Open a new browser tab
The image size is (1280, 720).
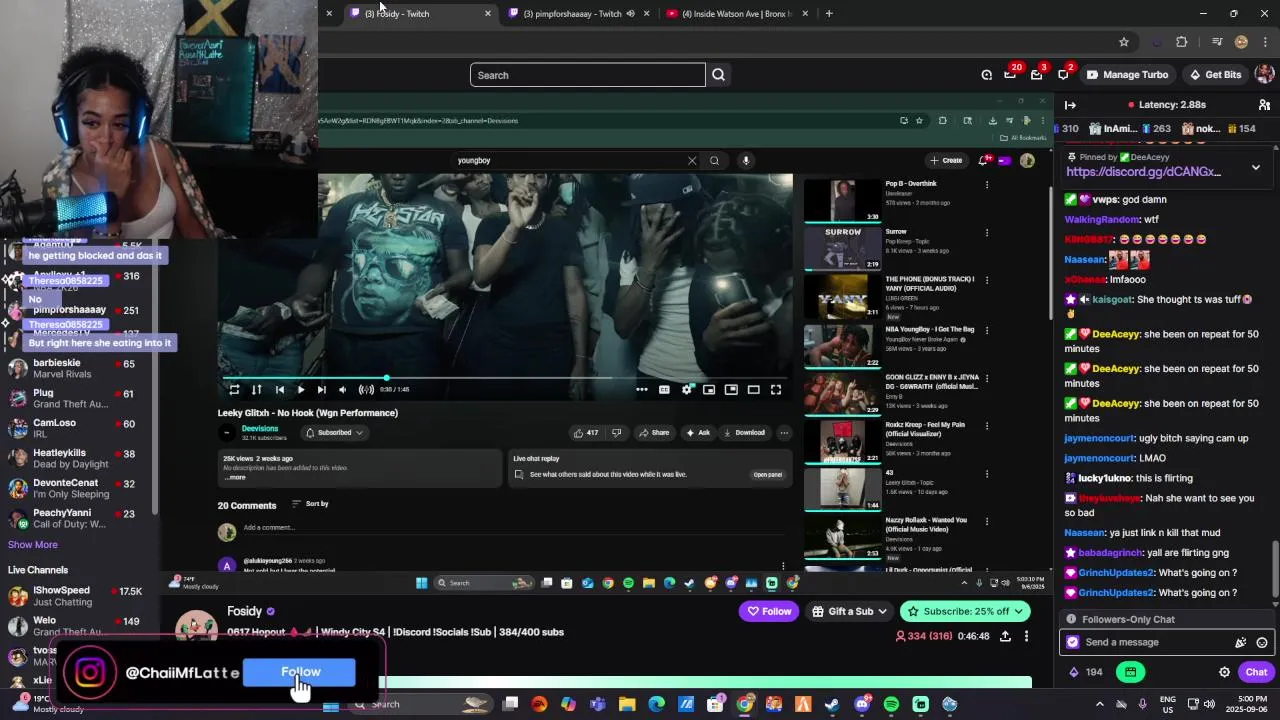[829, 14]
